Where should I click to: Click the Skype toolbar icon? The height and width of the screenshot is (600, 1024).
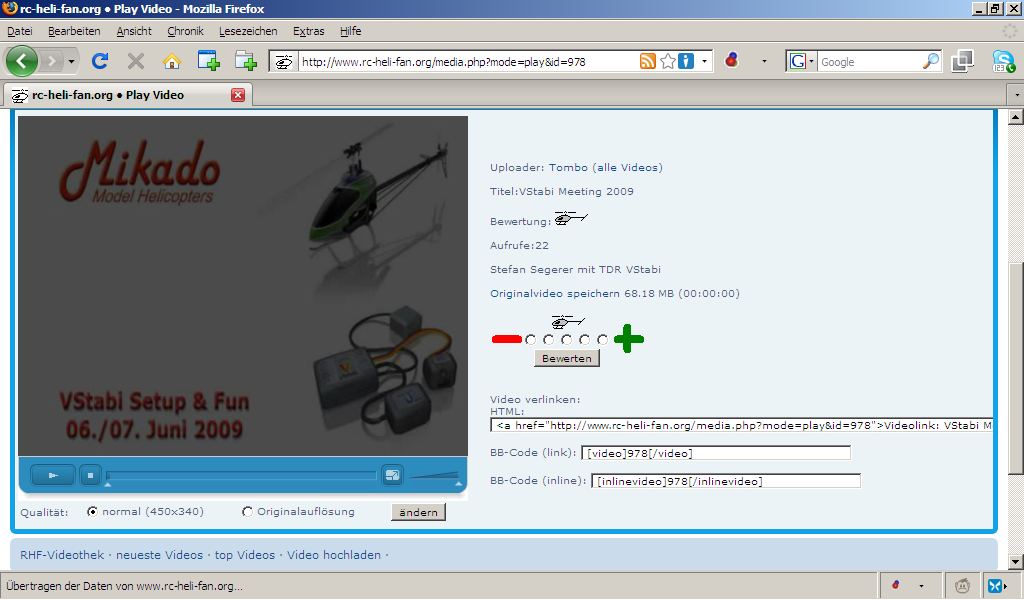pos(1003,61)
